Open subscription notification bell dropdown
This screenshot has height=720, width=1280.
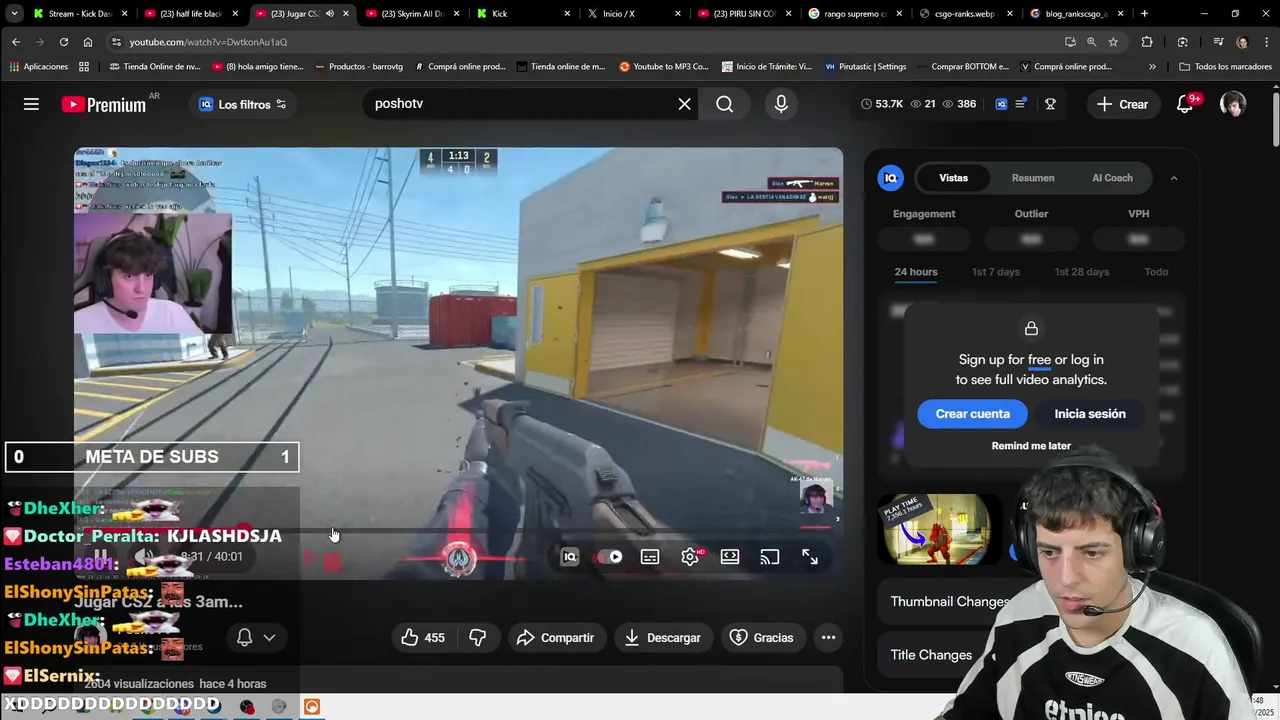pos(256,637)
